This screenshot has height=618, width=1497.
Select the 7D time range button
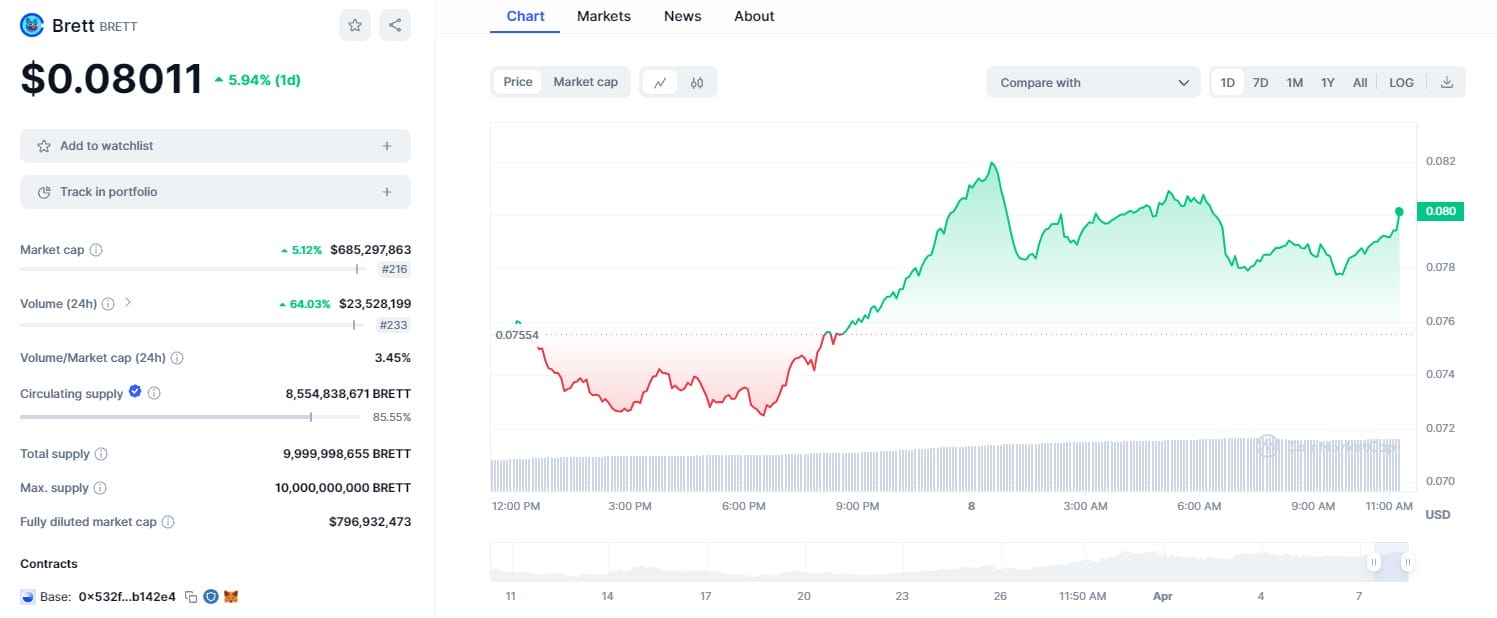(1260, 83)
